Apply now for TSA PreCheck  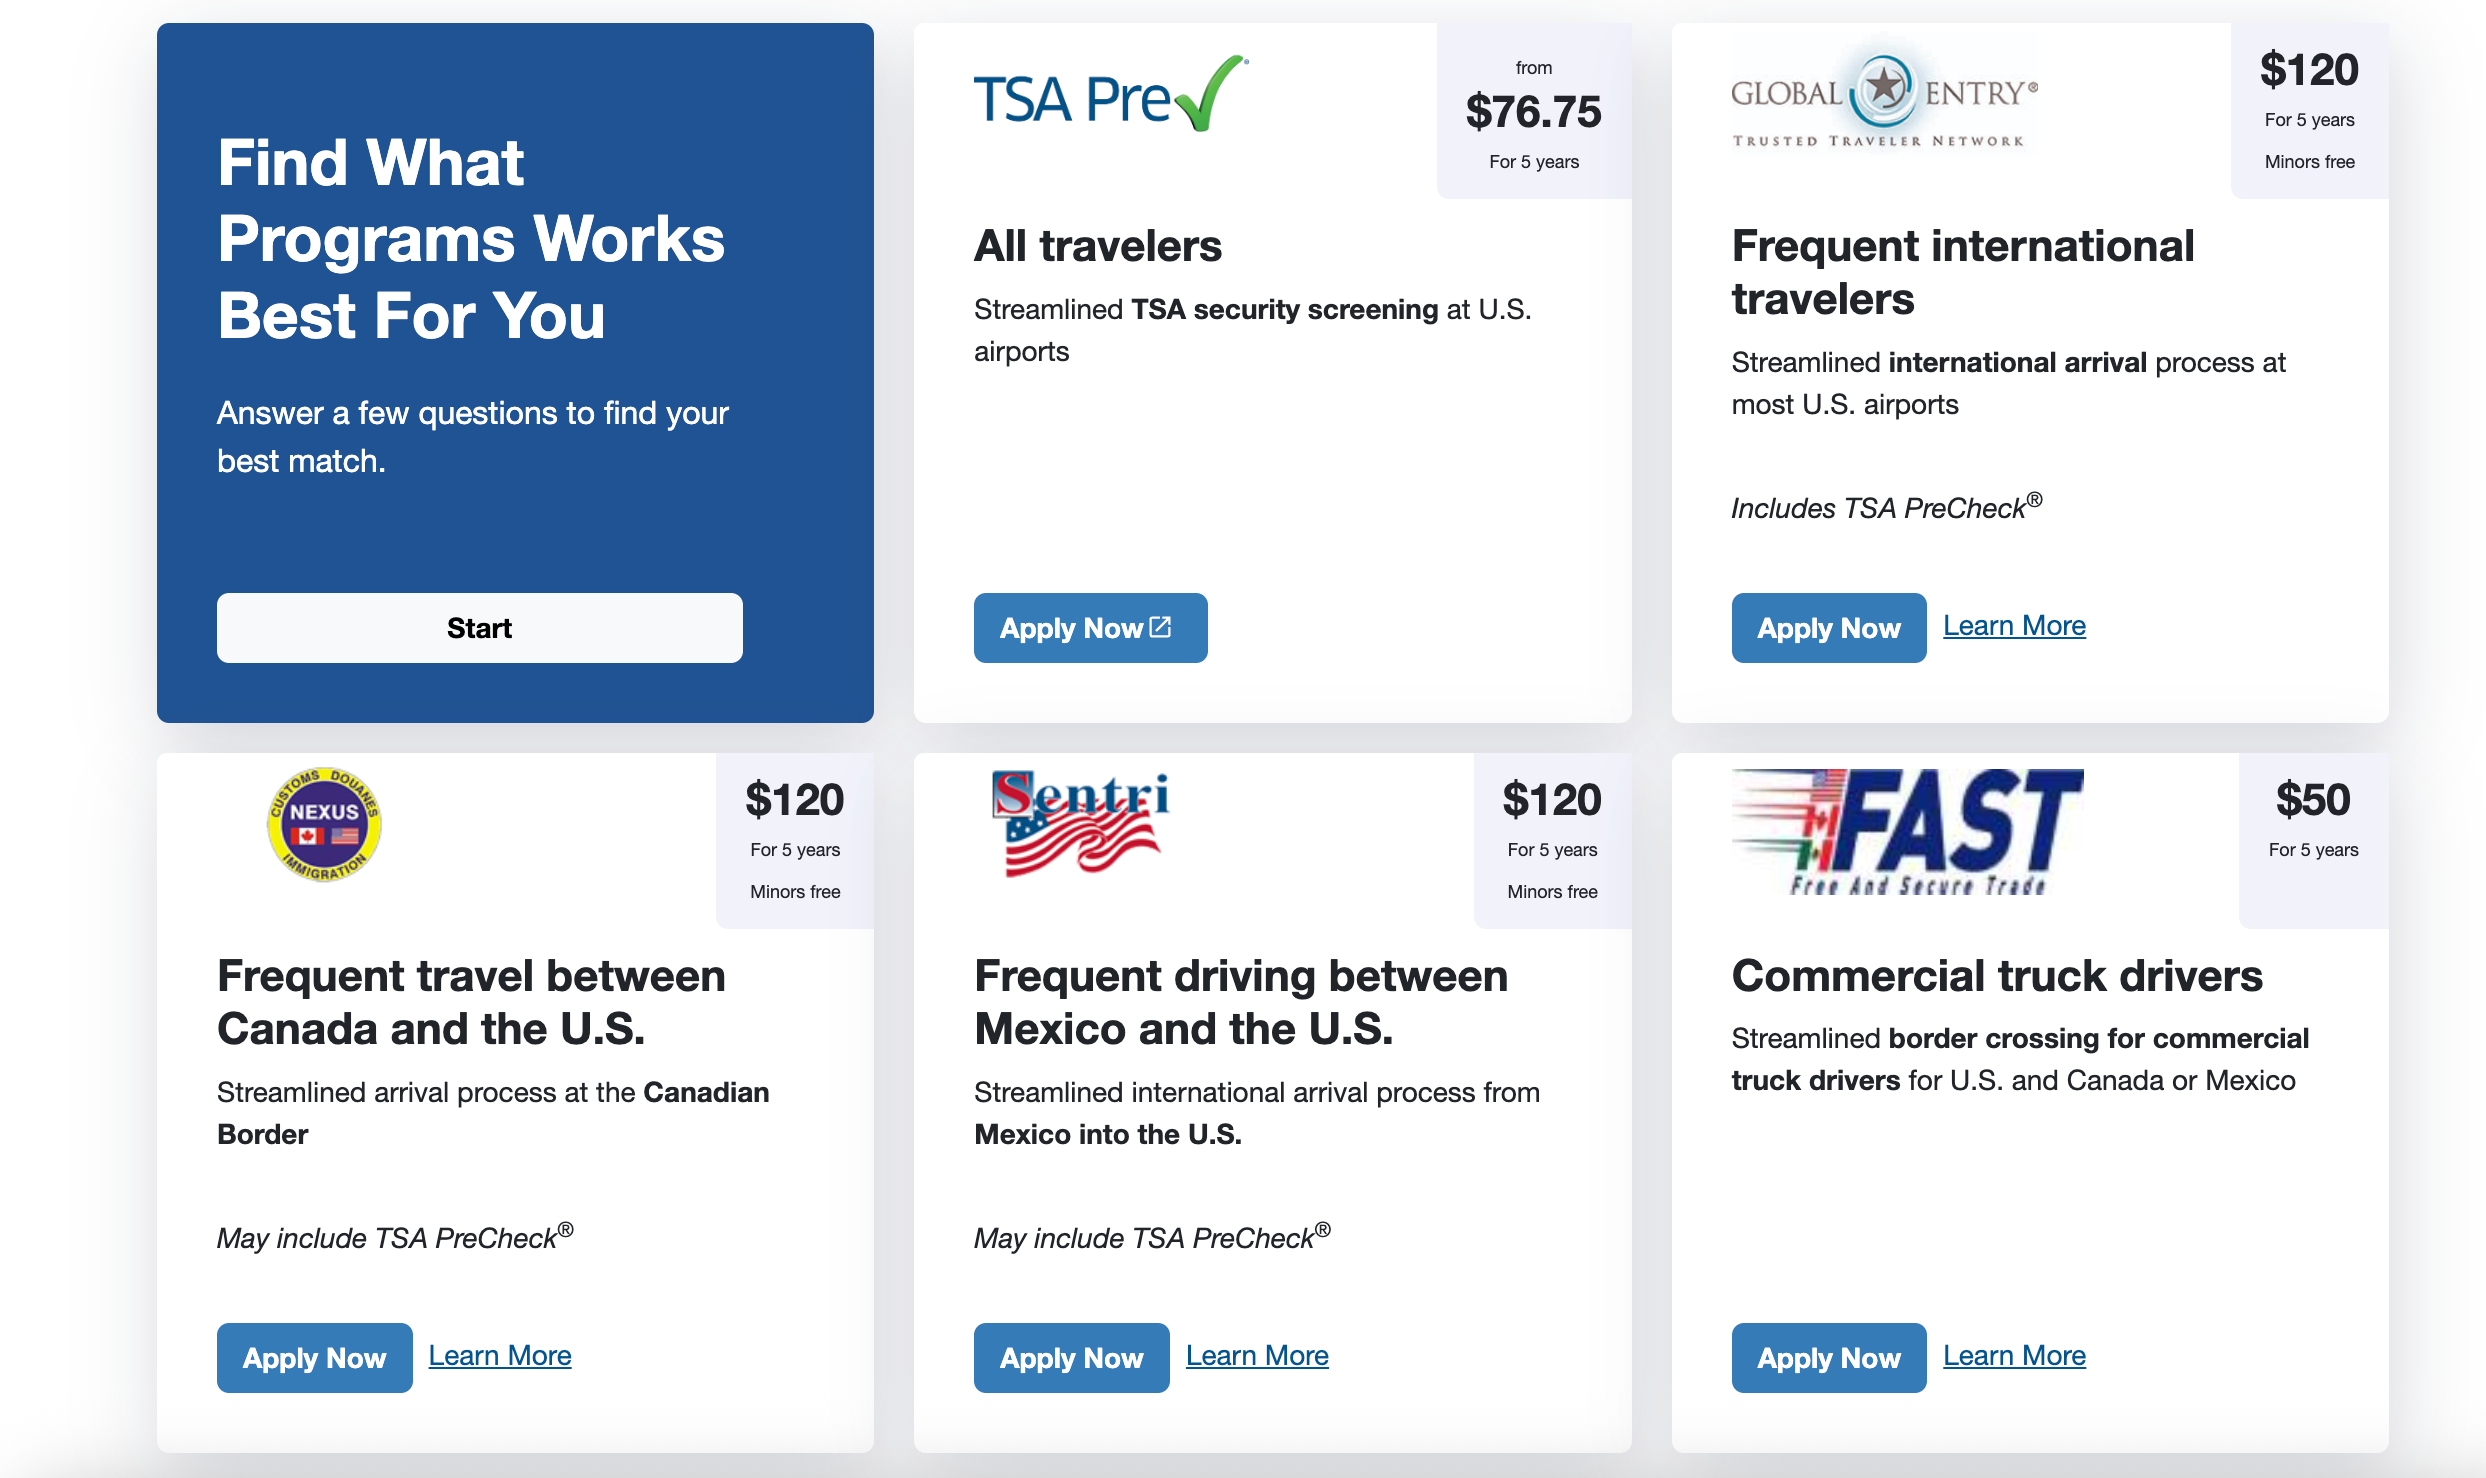coord(1090,628)
